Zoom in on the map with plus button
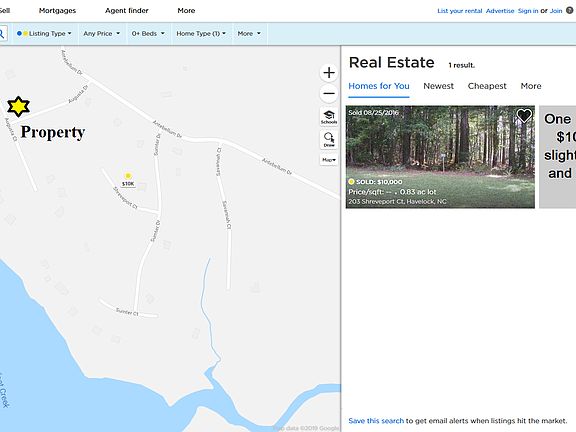Viewport: 576px width, 432px height. pos(329,72)
